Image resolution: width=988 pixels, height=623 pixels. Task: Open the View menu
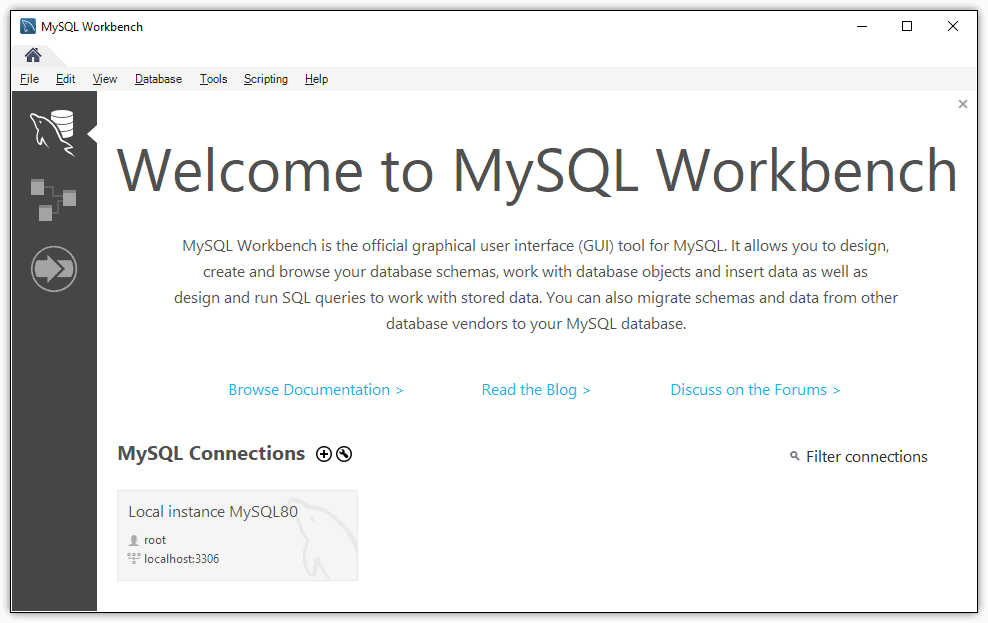pos(105,79)
